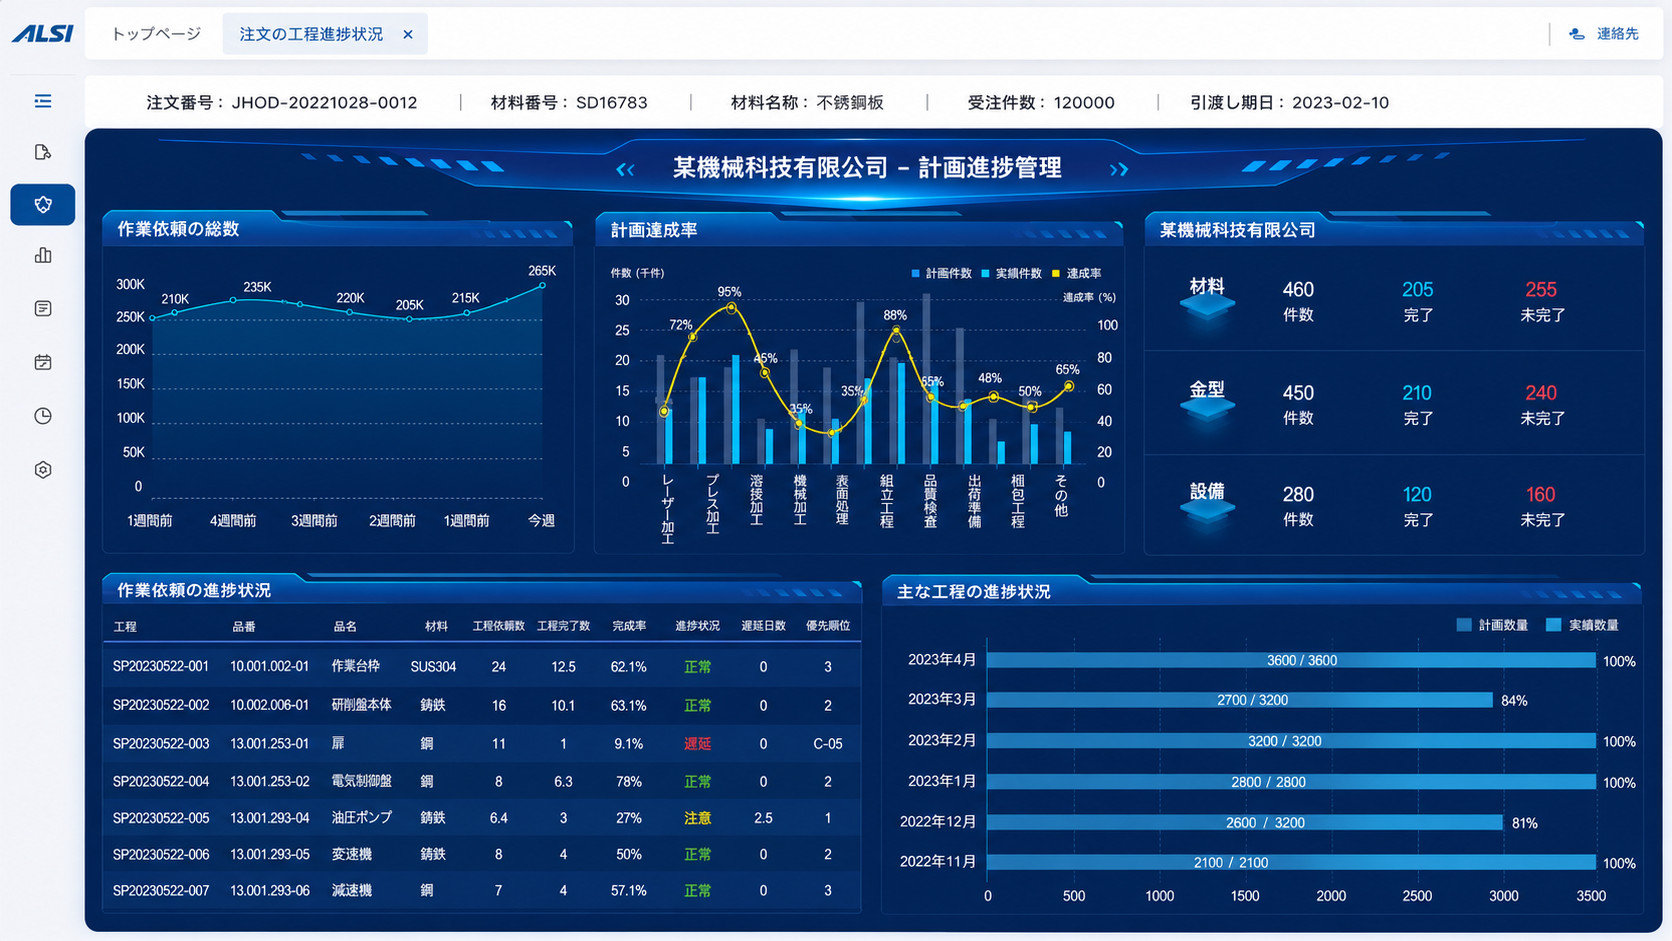This screenshot has width=1672, height=941.
Task: Select row SP20230522-003
Action: point(482,744)
